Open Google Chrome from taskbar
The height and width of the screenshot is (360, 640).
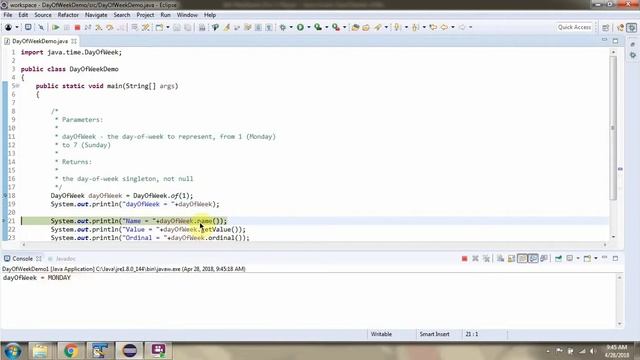pos(71,351)
